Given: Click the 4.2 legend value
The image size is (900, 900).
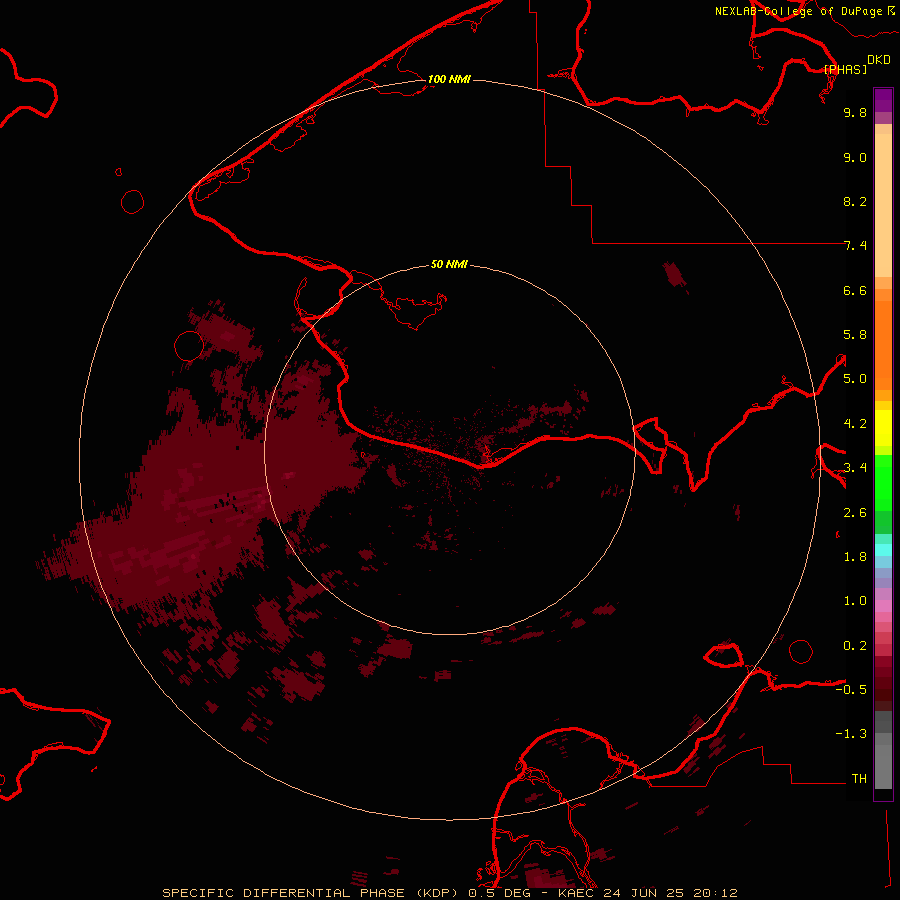Looking at the screenshot, I should pos(855,424).
